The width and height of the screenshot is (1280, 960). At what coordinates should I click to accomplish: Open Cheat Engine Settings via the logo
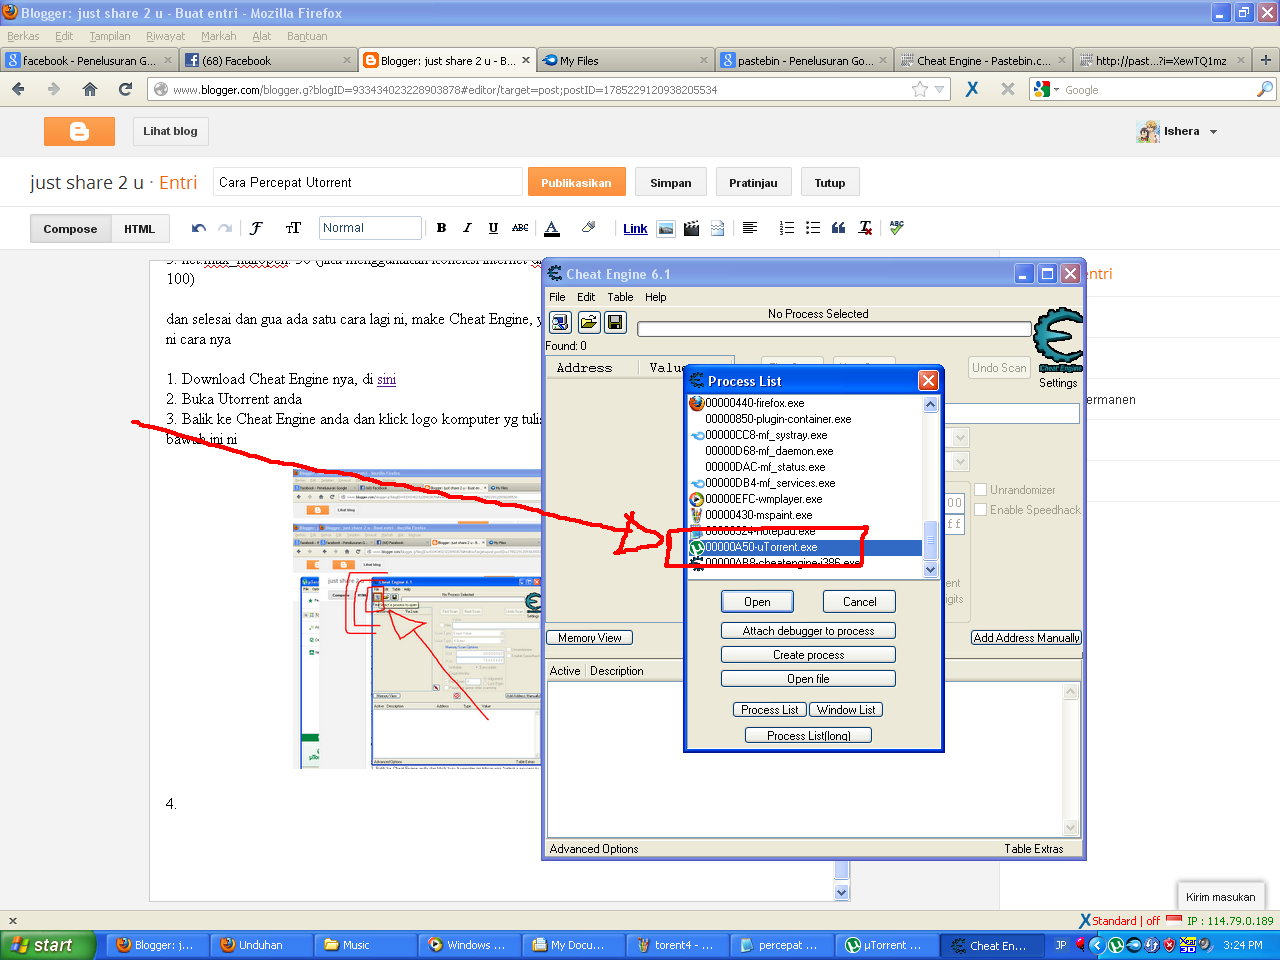(x=1058, y=340)
